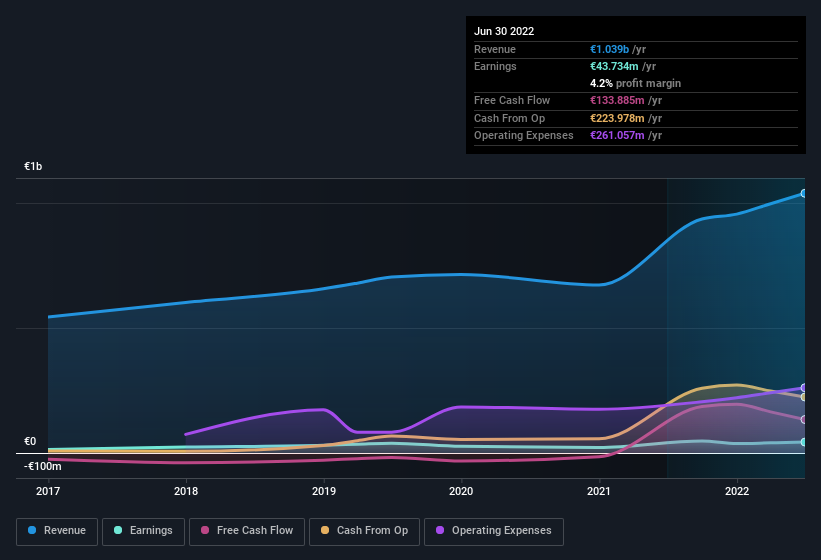This screenshot has width=821, height=560.
Task: Click the pink Free Cash Flow endpoint marker
Action: point(803,419)
